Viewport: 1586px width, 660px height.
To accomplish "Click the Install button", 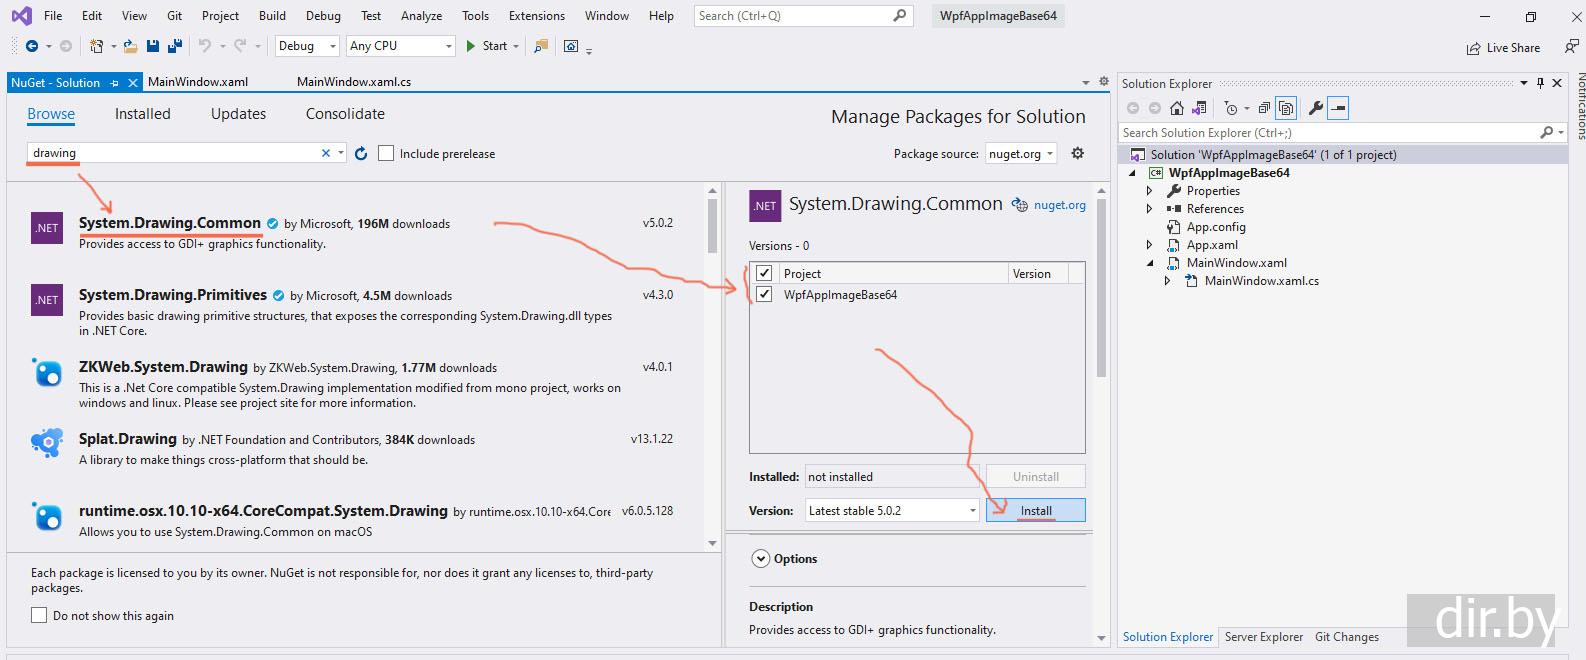I will [1035, 510].
